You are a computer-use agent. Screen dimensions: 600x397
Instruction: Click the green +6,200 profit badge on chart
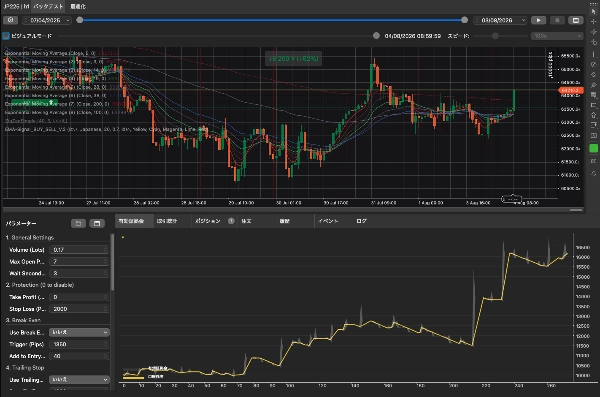point(293,59)
